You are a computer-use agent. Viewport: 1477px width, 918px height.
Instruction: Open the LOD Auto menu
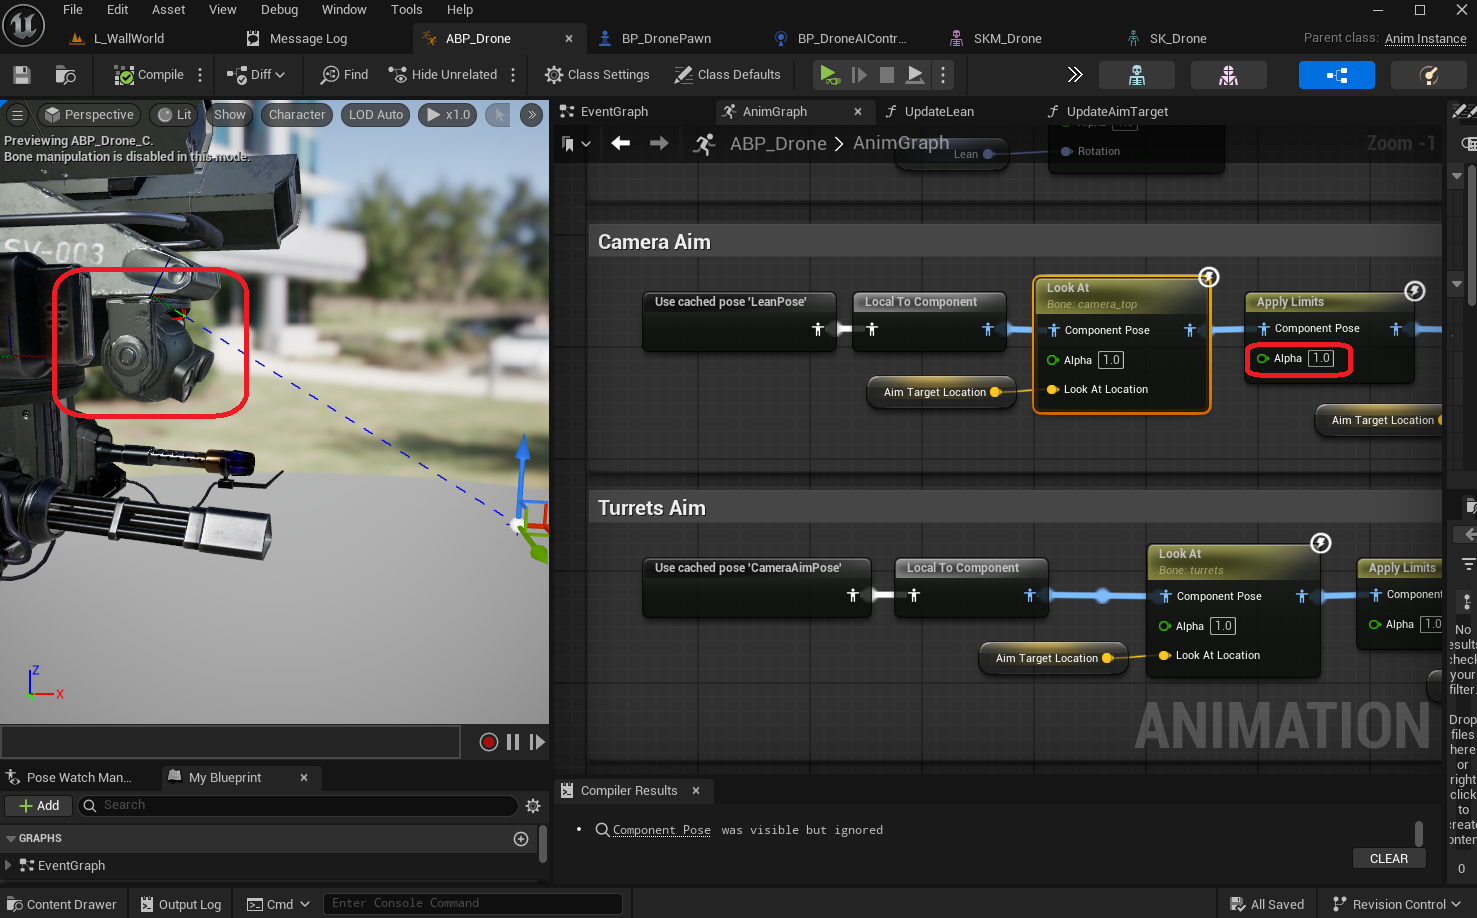click(376, 115)
